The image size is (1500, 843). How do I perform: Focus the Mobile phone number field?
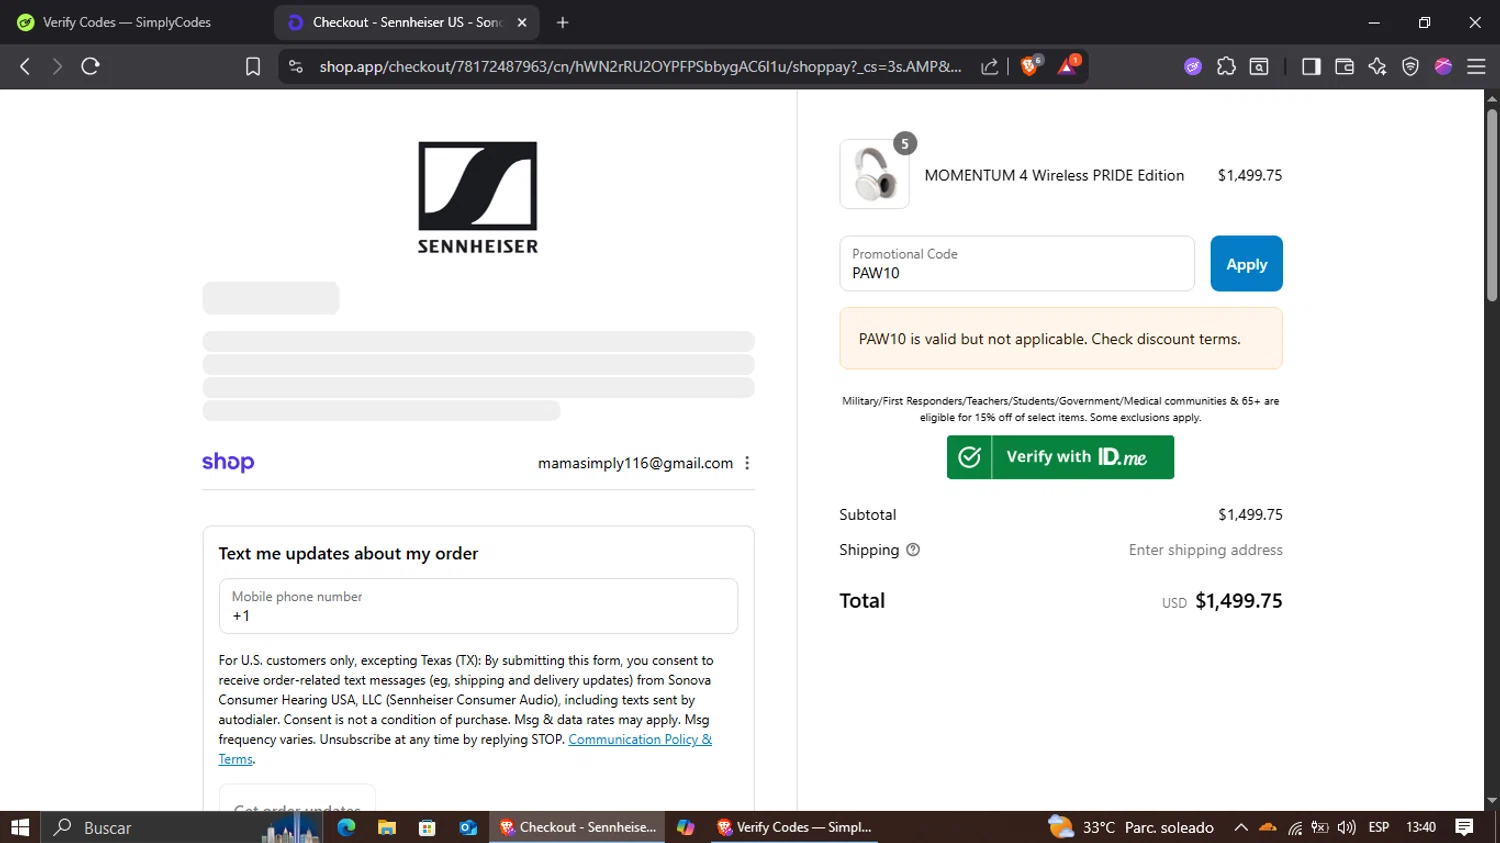478,606
